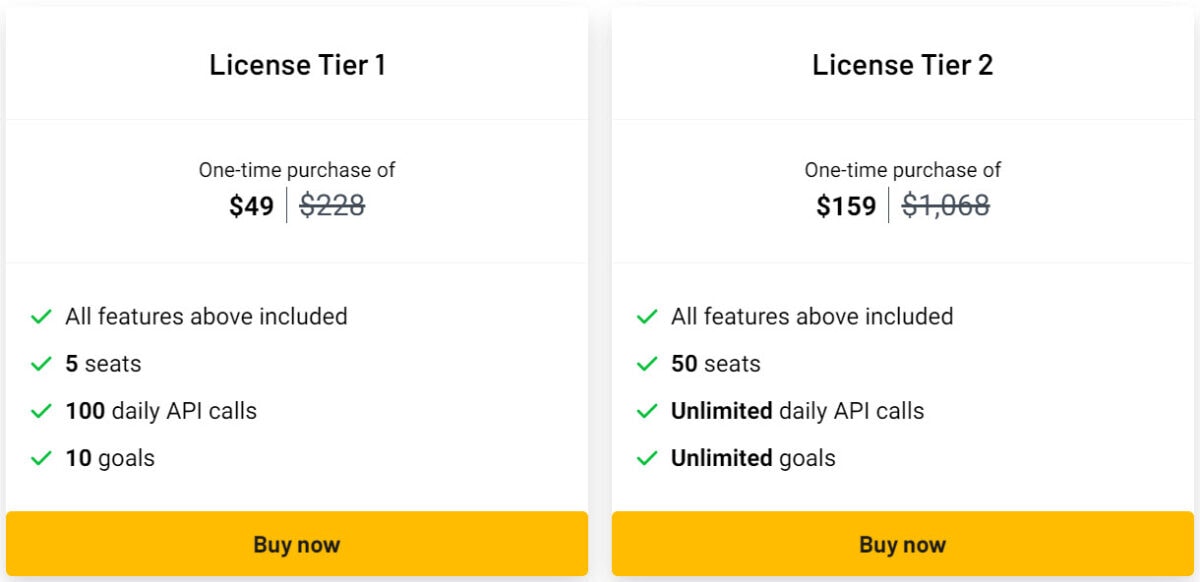Click the checkmark next to 'Unlimited goals'
Screen dimensions: 1200x582
coord(645,458)
